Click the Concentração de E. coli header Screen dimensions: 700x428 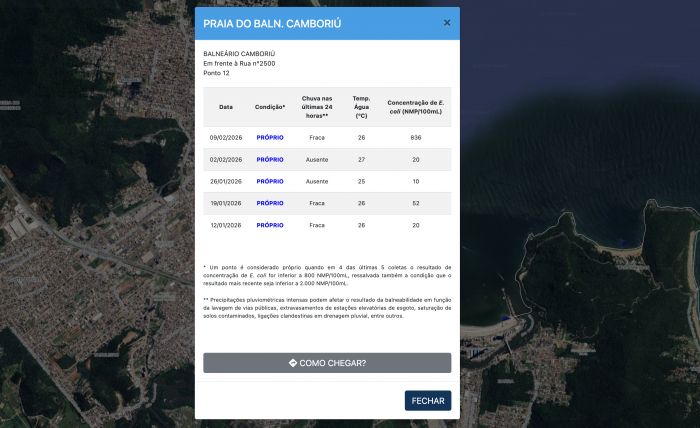coord(416,106)
